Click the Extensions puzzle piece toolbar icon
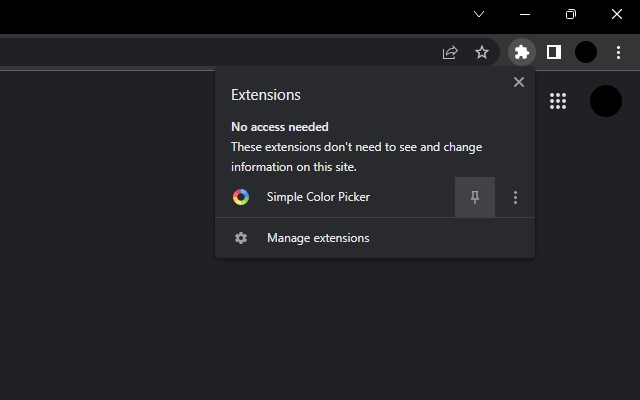 pos(522,52)
